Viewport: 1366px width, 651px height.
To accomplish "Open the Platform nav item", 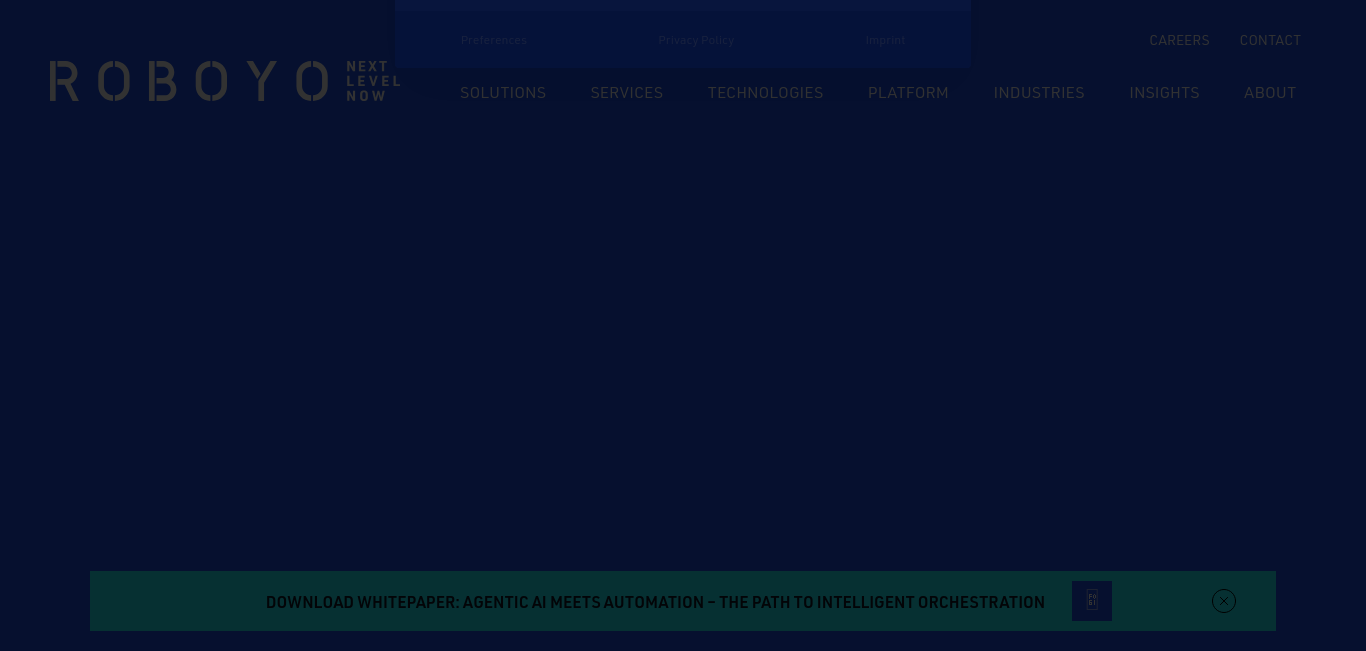I will coord(908,93).
